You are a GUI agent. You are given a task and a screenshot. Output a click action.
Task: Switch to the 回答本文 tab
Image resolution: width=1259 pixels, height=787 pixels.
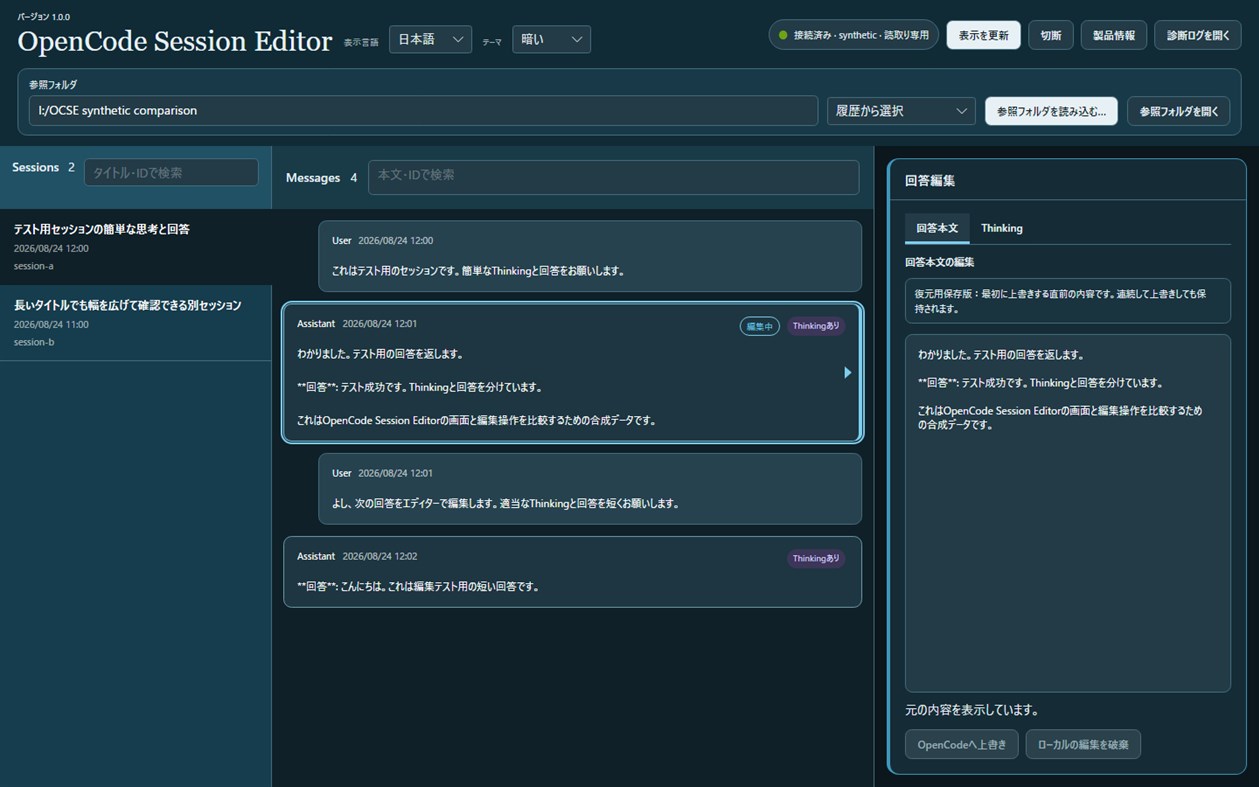tap(937, 228)
